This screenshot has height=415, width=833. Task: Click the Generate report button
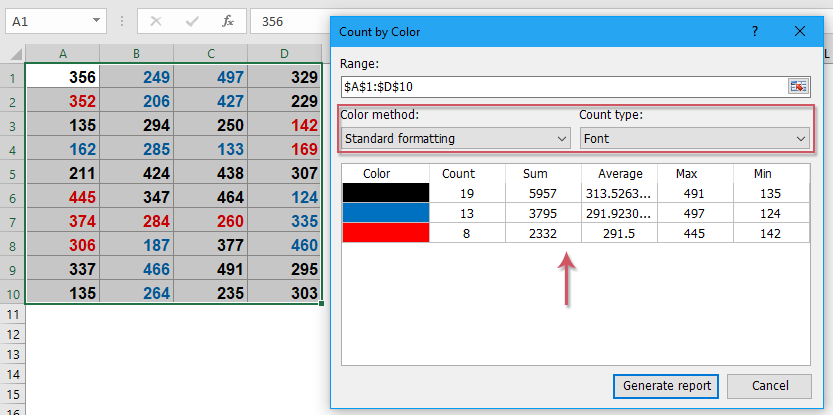[x=666, y=386]
